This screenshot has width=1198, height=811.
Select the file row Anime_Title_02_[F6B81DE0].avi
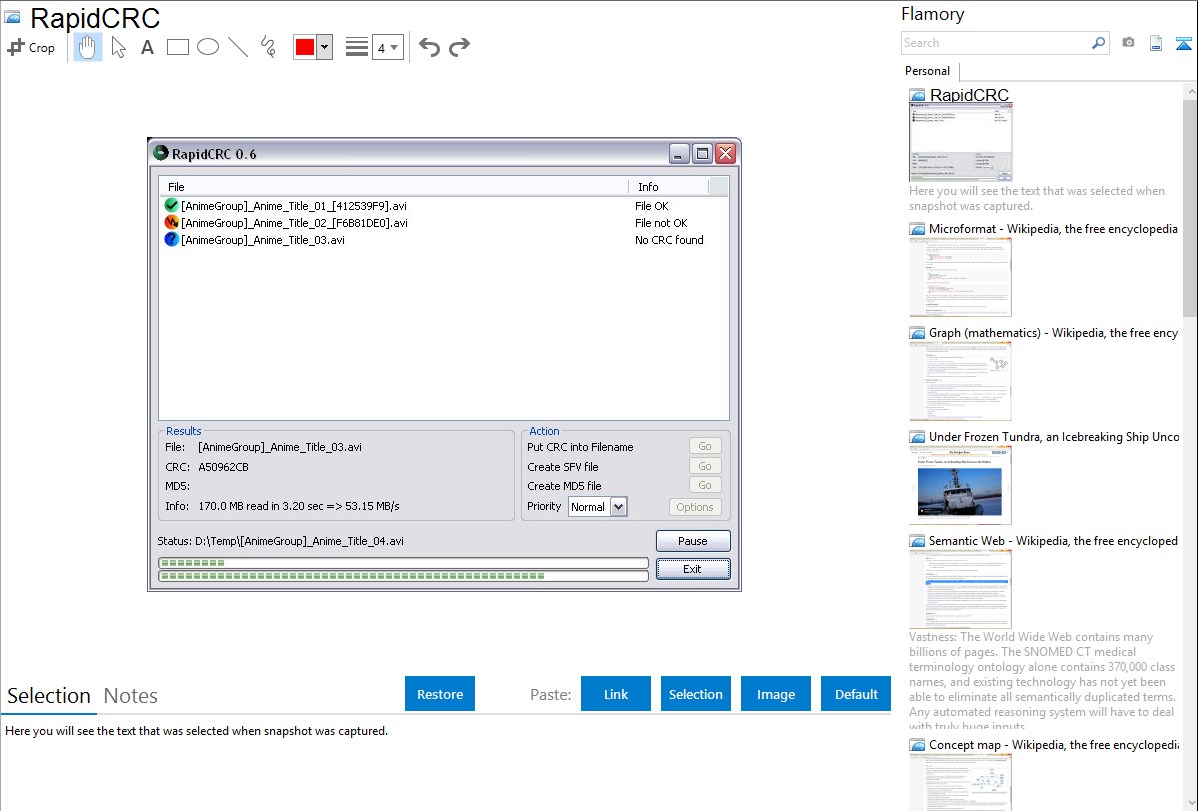coord(444,222)
